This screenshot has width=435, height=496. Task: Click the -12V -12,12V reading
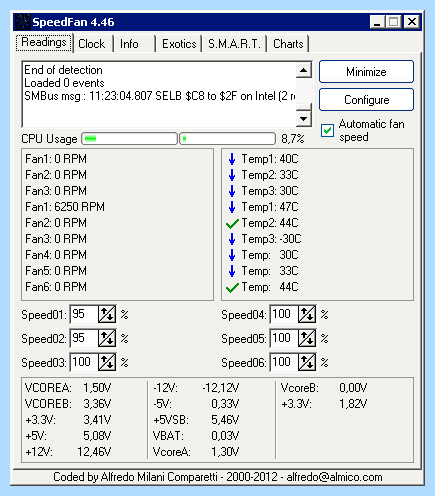pos(196,388)
